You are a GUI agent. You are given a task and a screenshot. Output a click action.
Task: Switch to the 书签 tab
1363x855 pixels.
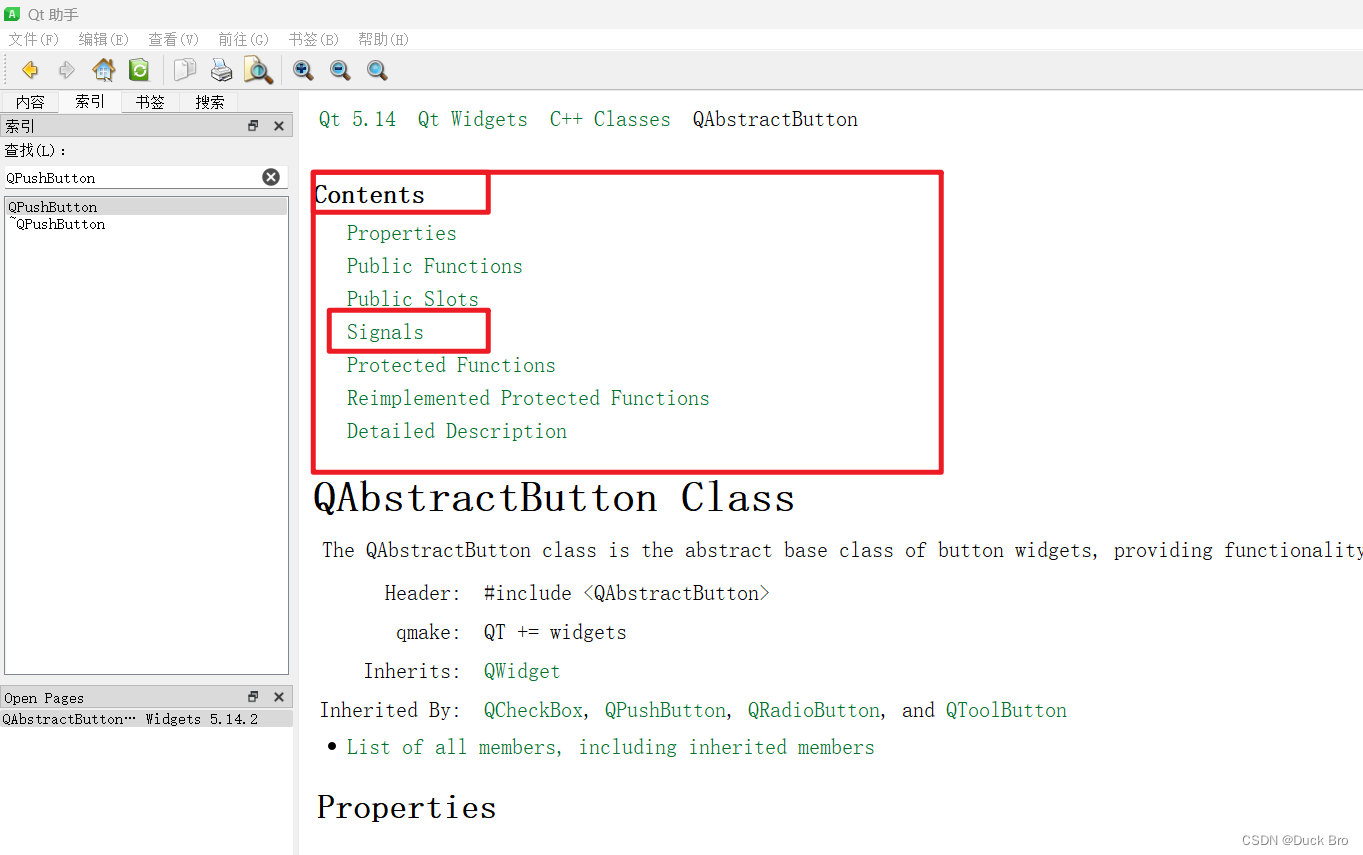click(150, 102)
